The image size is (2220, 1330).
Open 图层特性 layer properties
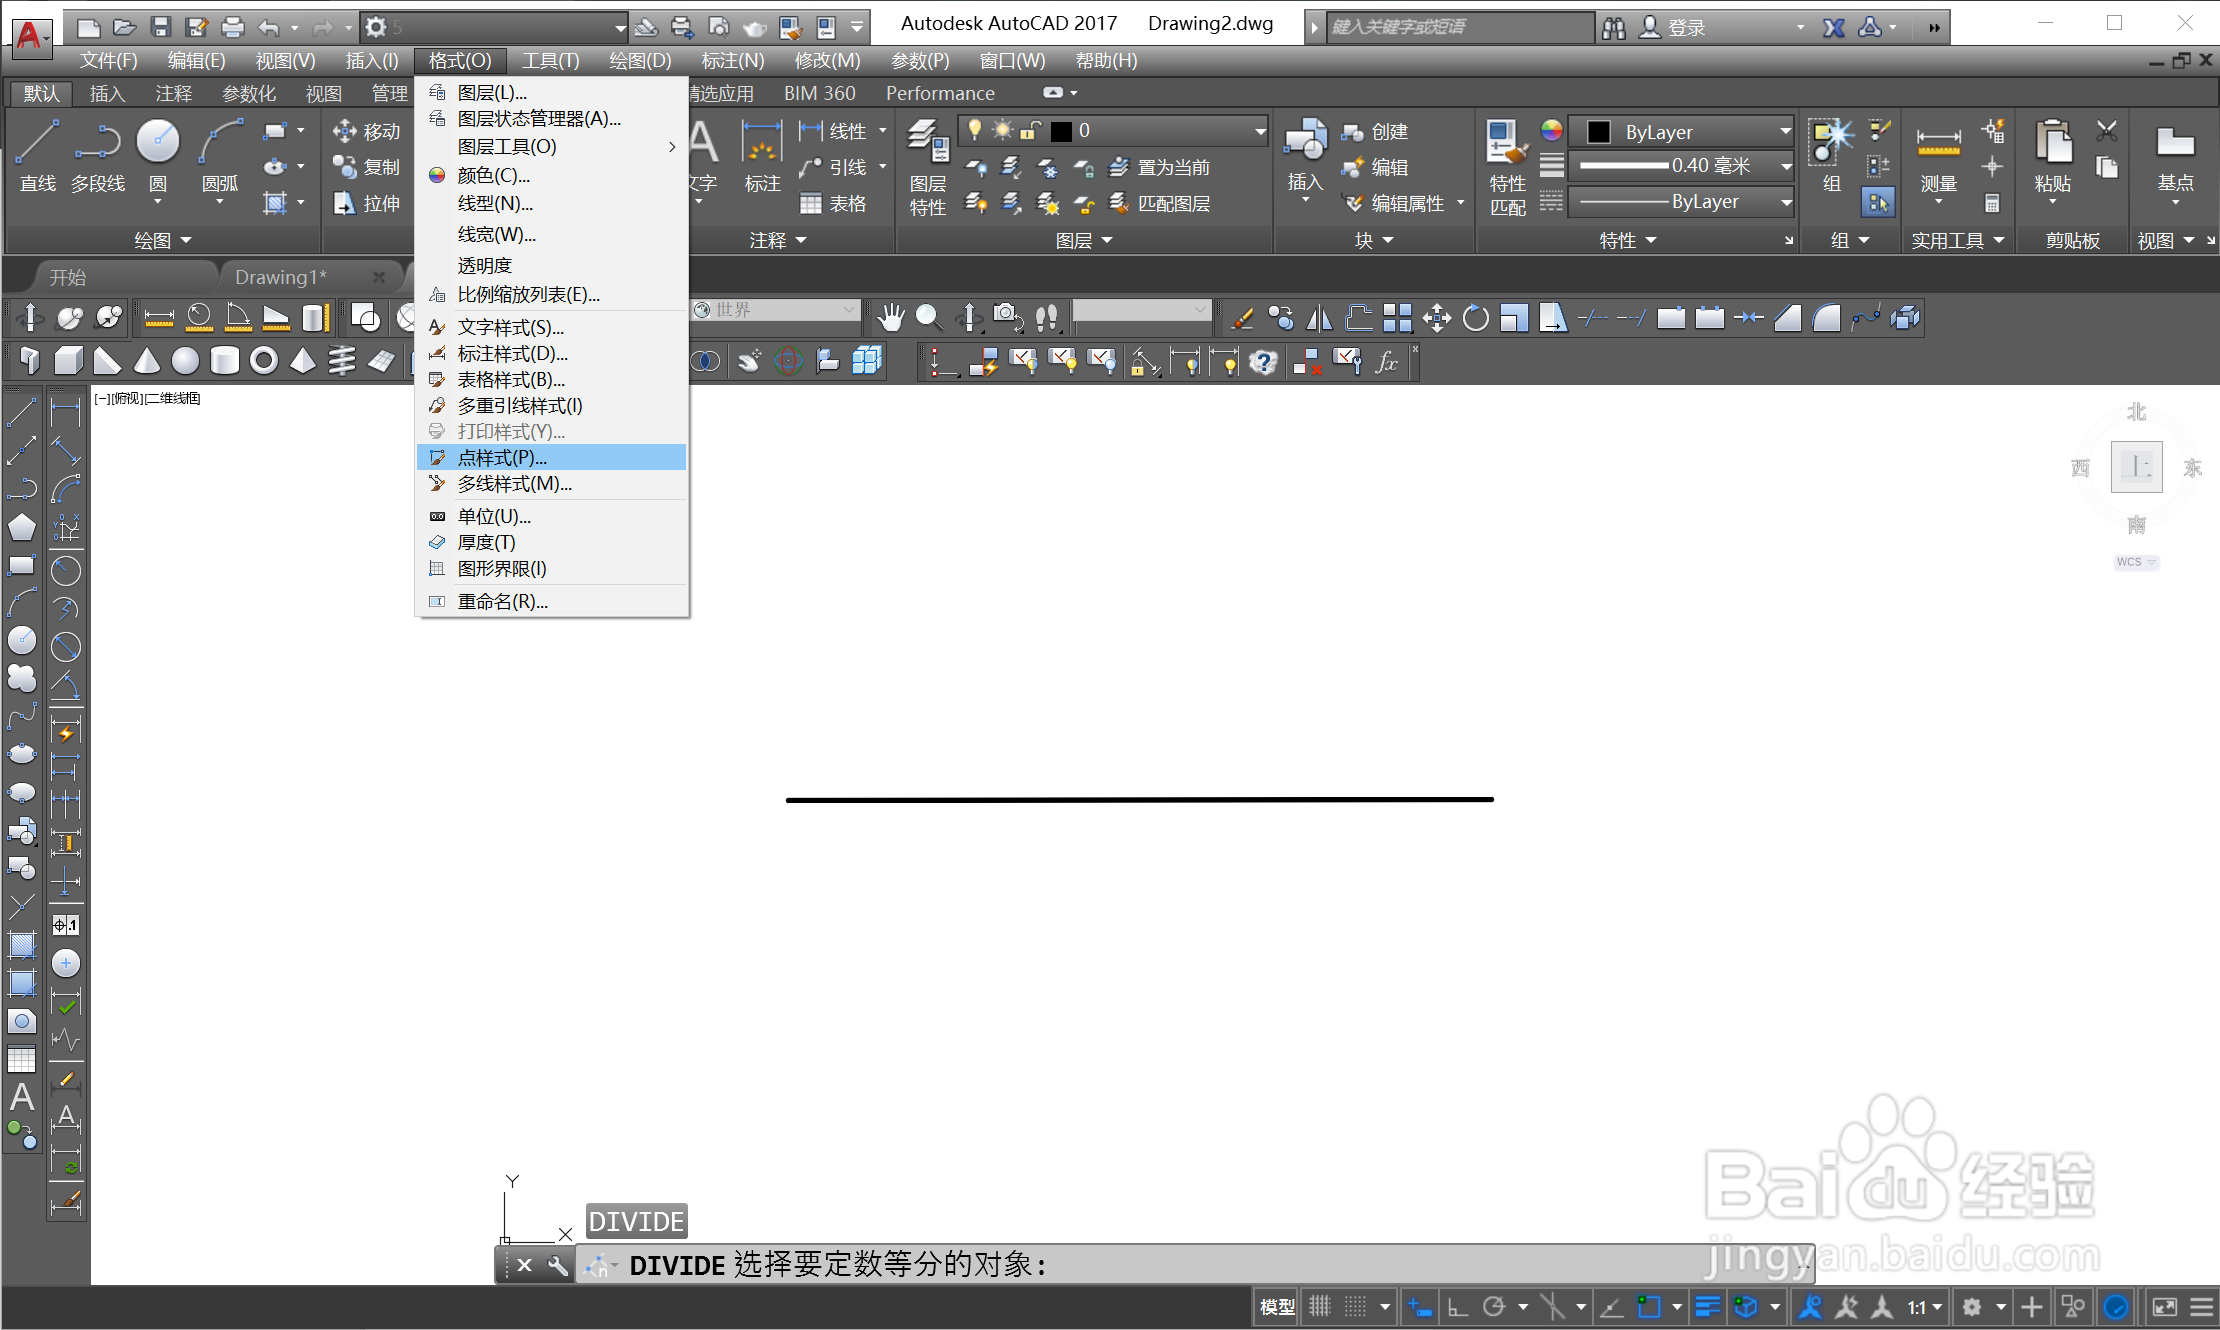tap(928, 167)
